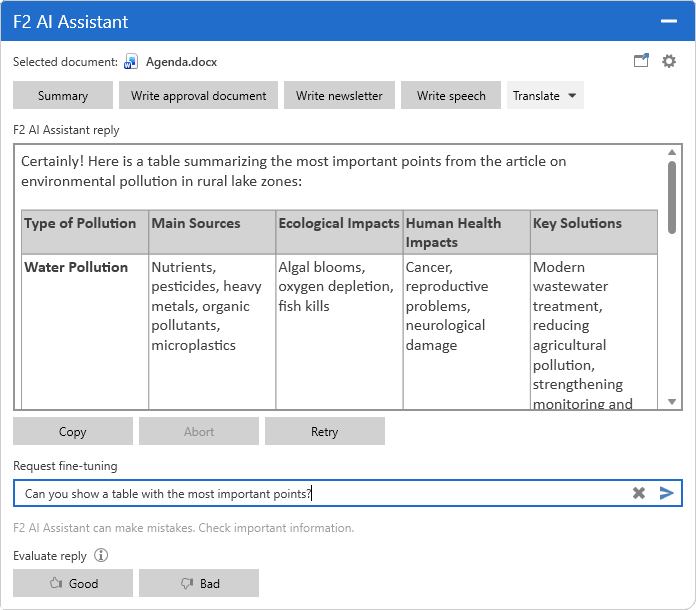Click Write approval document
This screenshot has height=610, width=696.
[198, 95]
